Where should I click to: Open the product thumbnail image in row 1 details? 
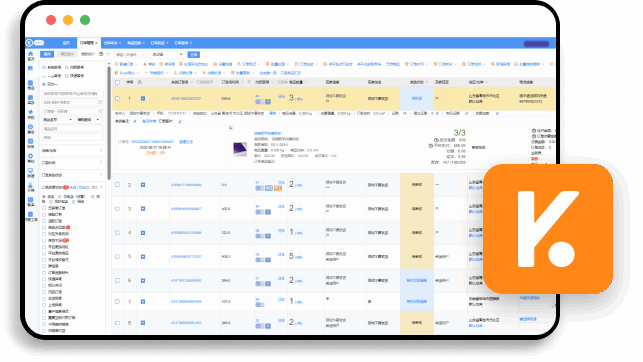(x=240, y=148)
